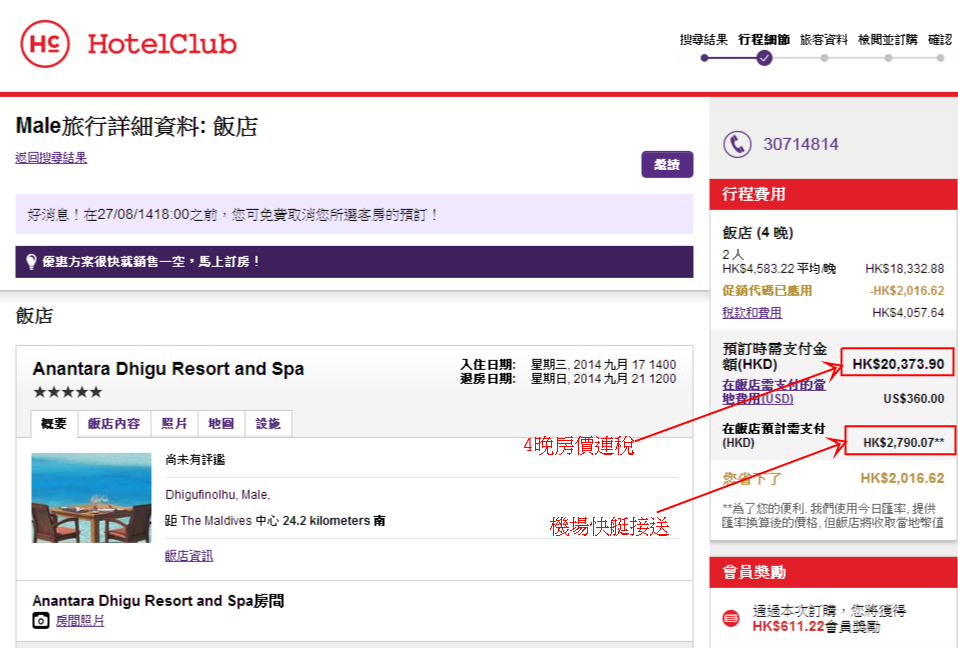Screen dimensions: 958x648
Task: Click the camera icon for room photos
Action: pos(41,621)
